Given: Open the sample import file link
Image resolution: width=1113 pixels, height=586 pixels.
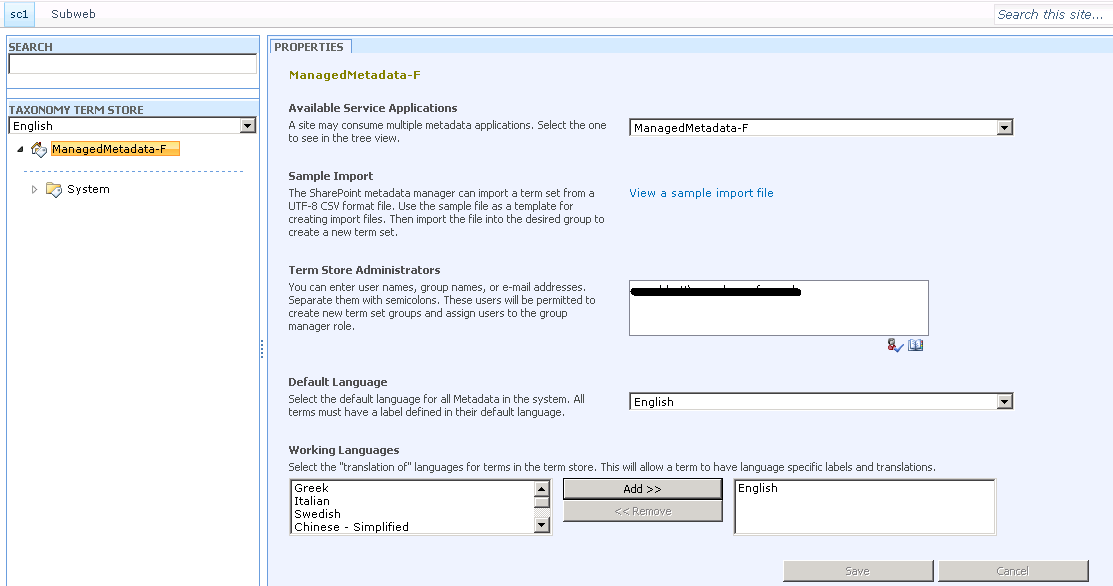Looking at the screenshot, I should (x=701, y=192).
